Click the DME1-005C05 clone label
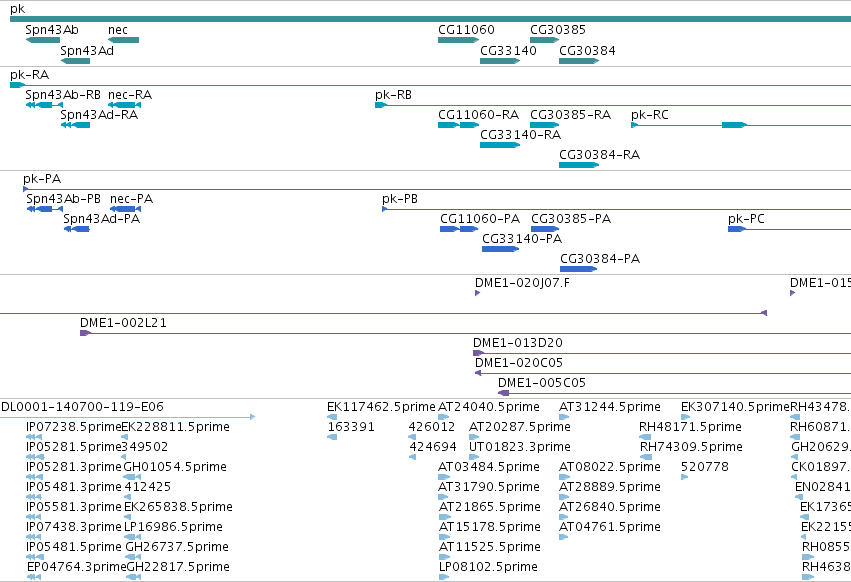This screenshot has width=851, height=582. coord(542,383)
